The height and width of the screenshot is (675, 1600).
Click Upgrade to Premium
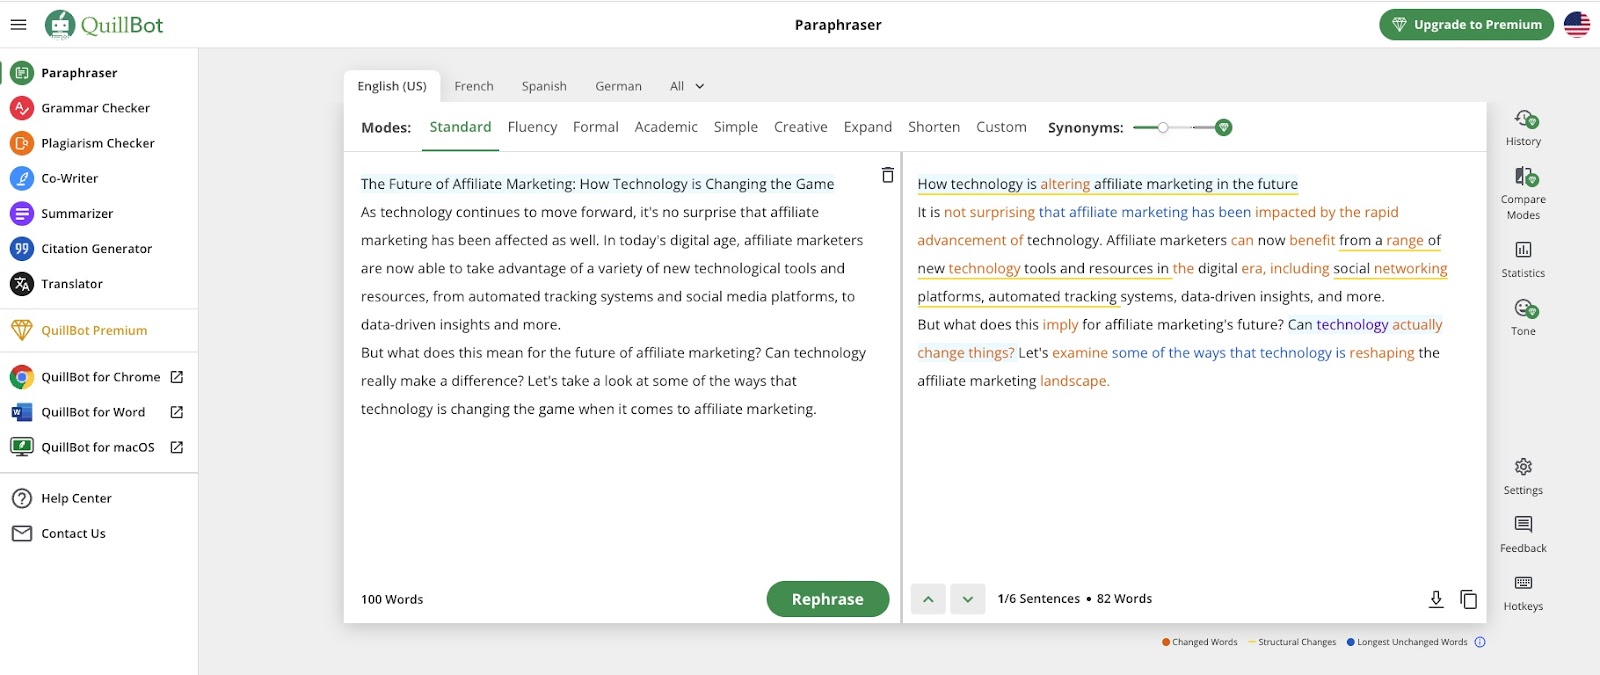coord(1466,25)
